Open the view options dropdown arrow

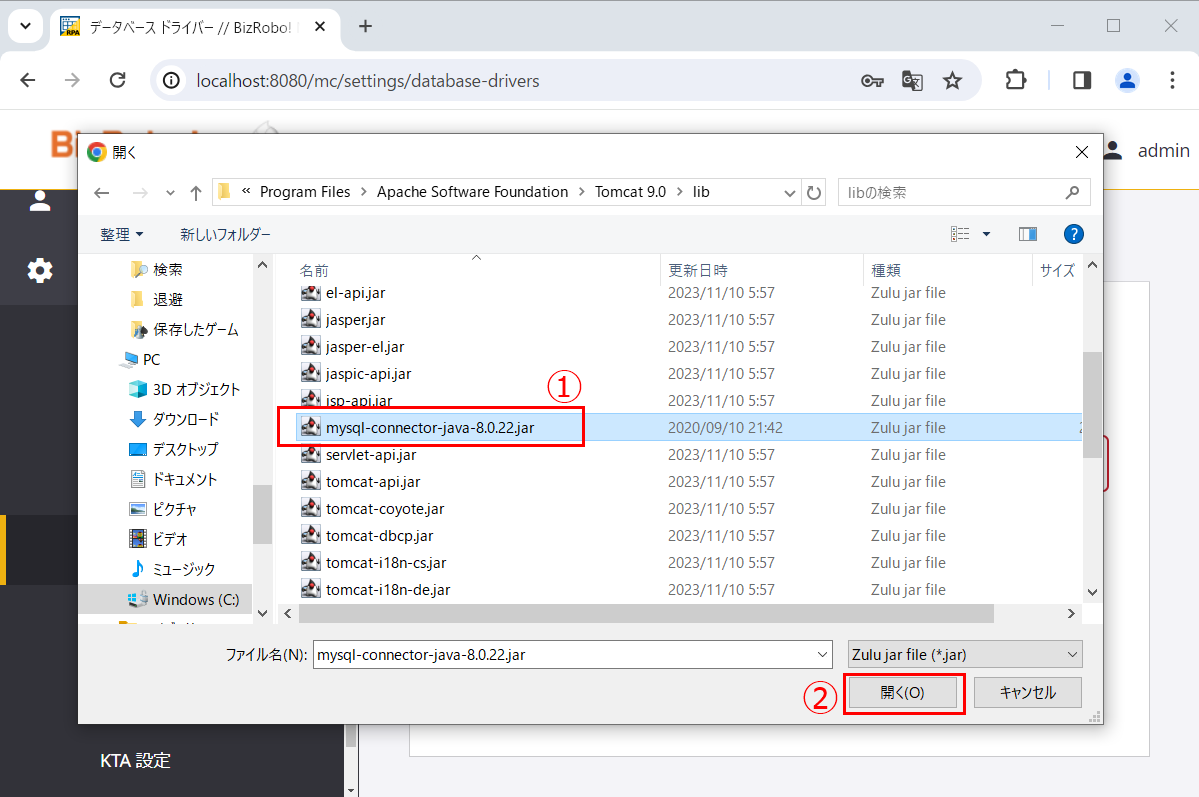pos(986,234)
